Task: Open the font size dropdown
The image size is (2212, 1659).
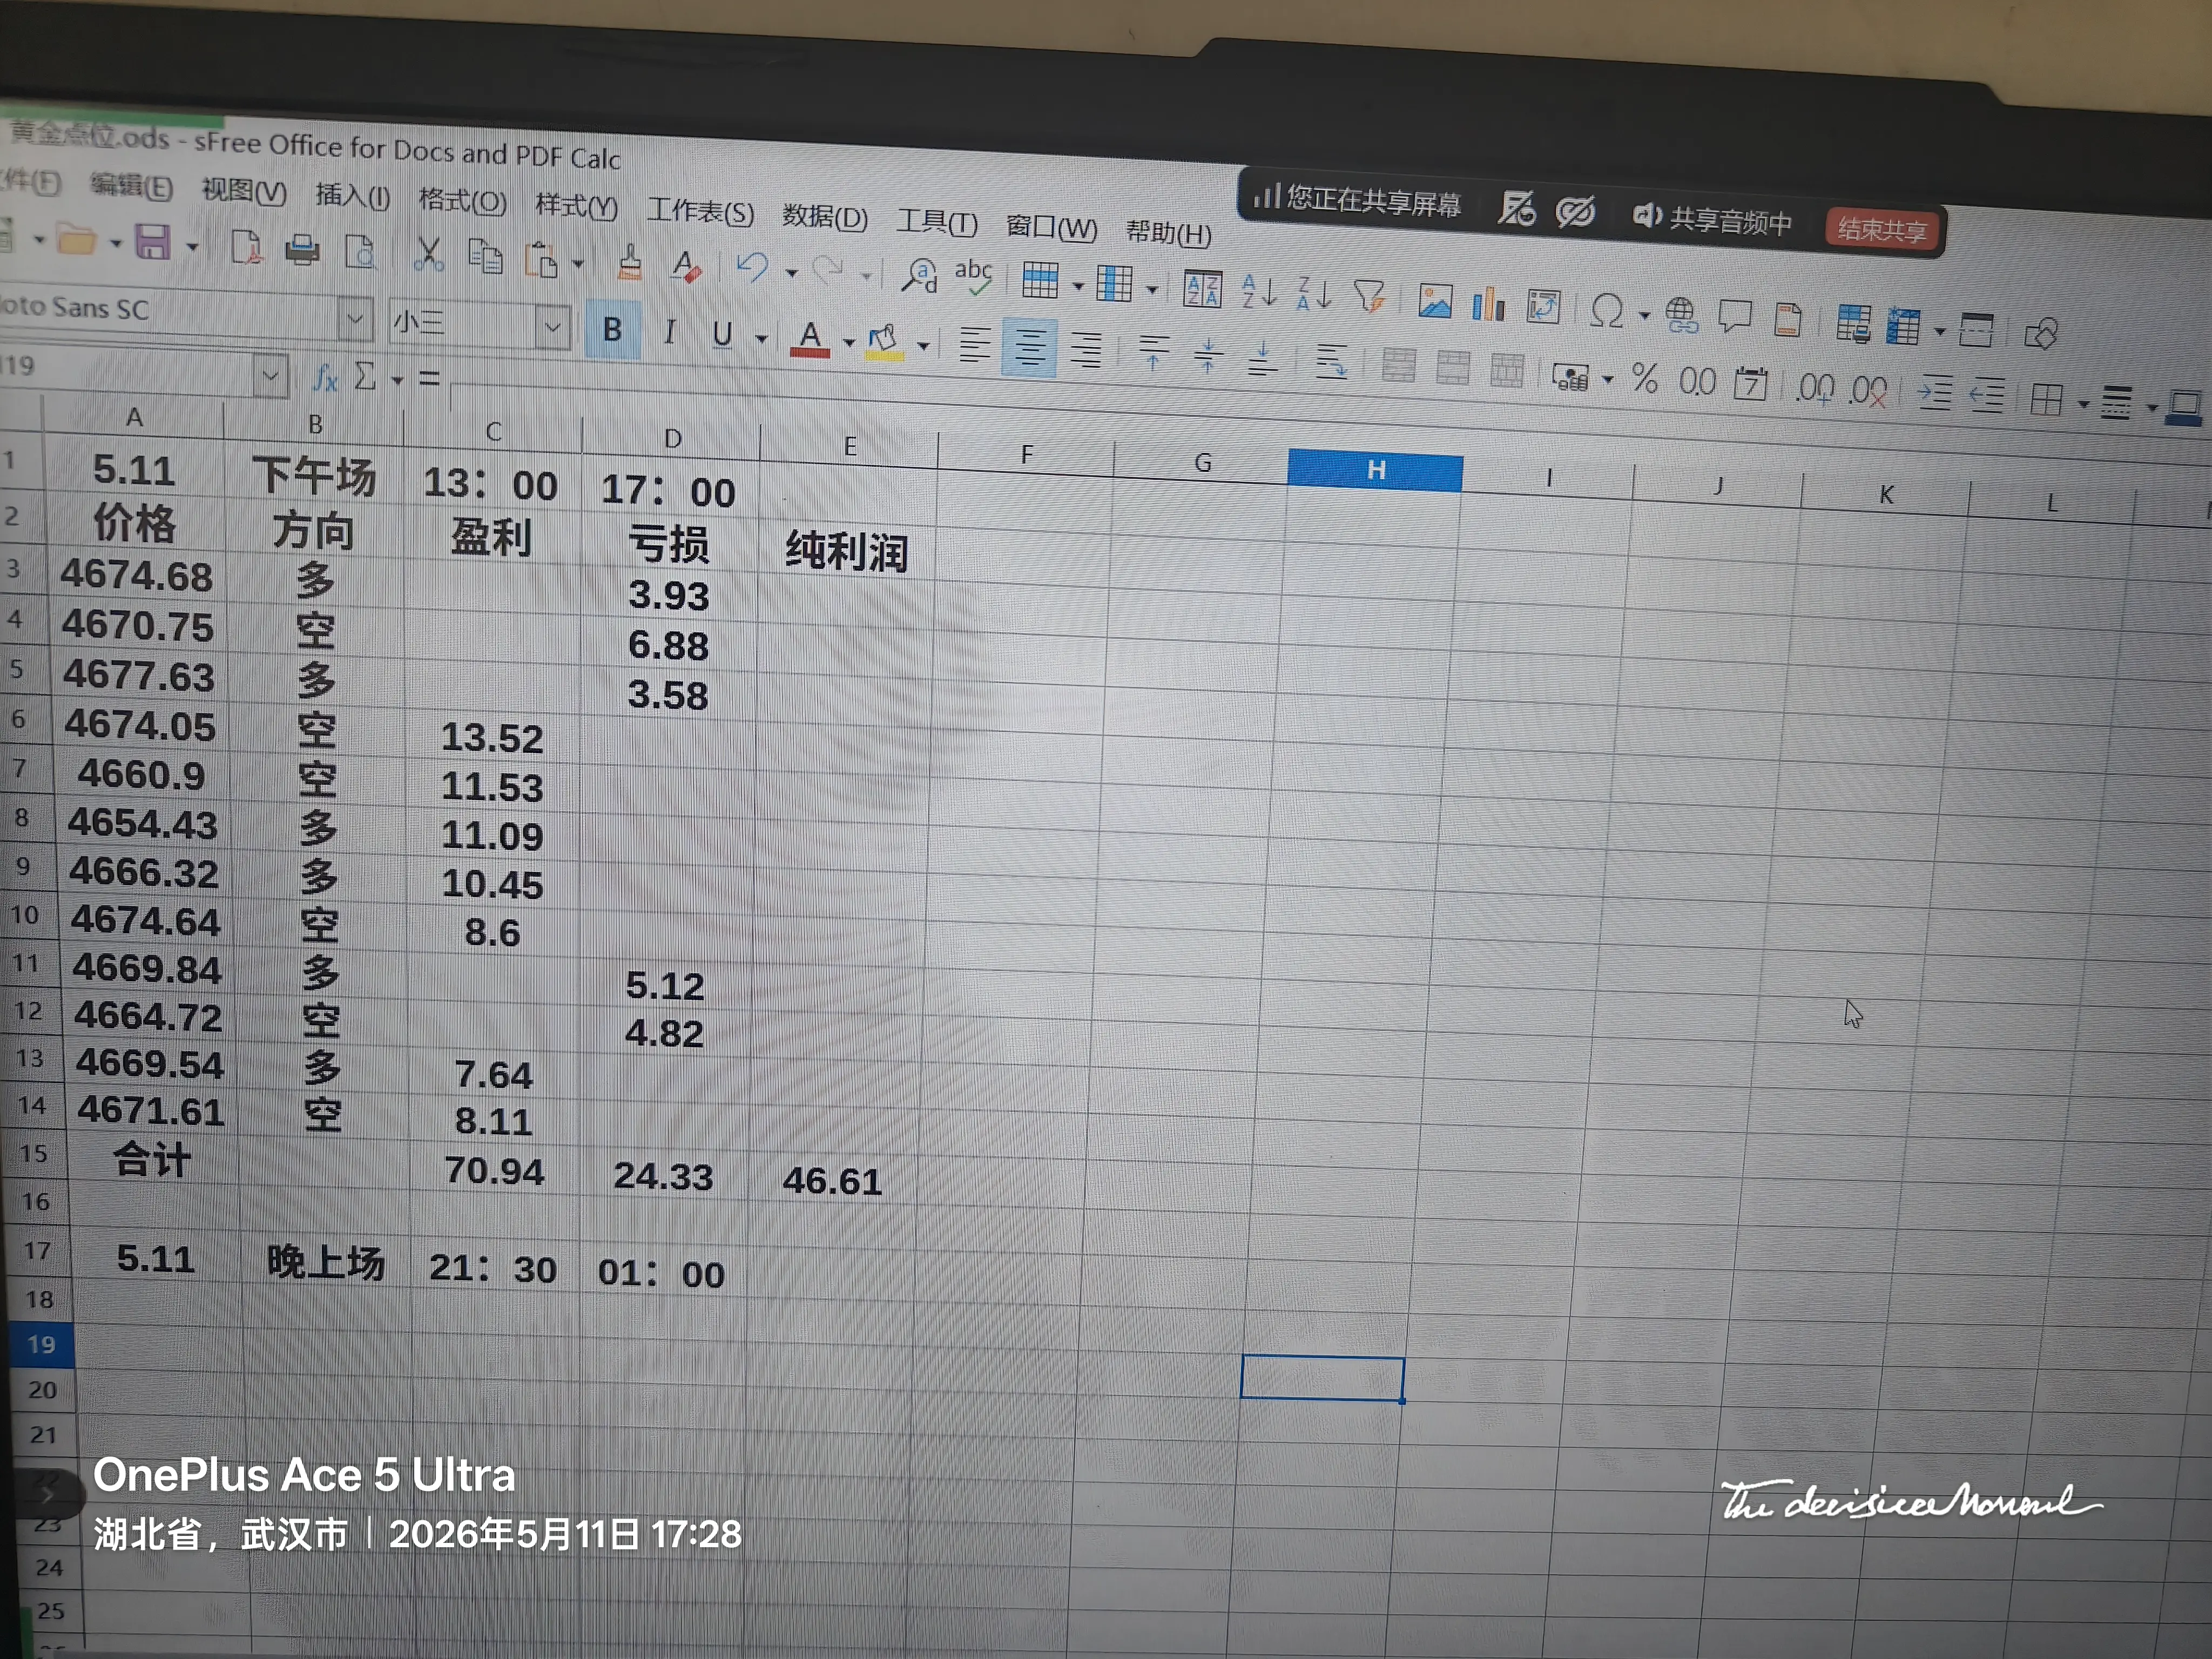Action: coord(552,327)
